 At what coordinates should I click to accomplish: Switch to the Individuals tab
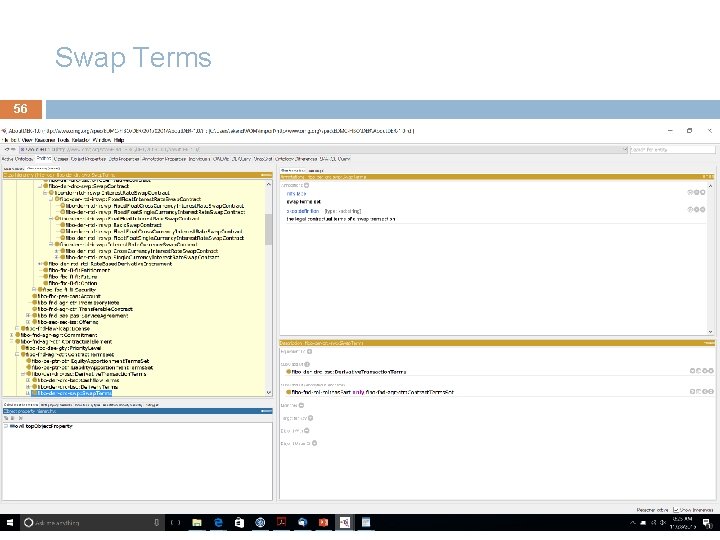click(x=199, y=159)
